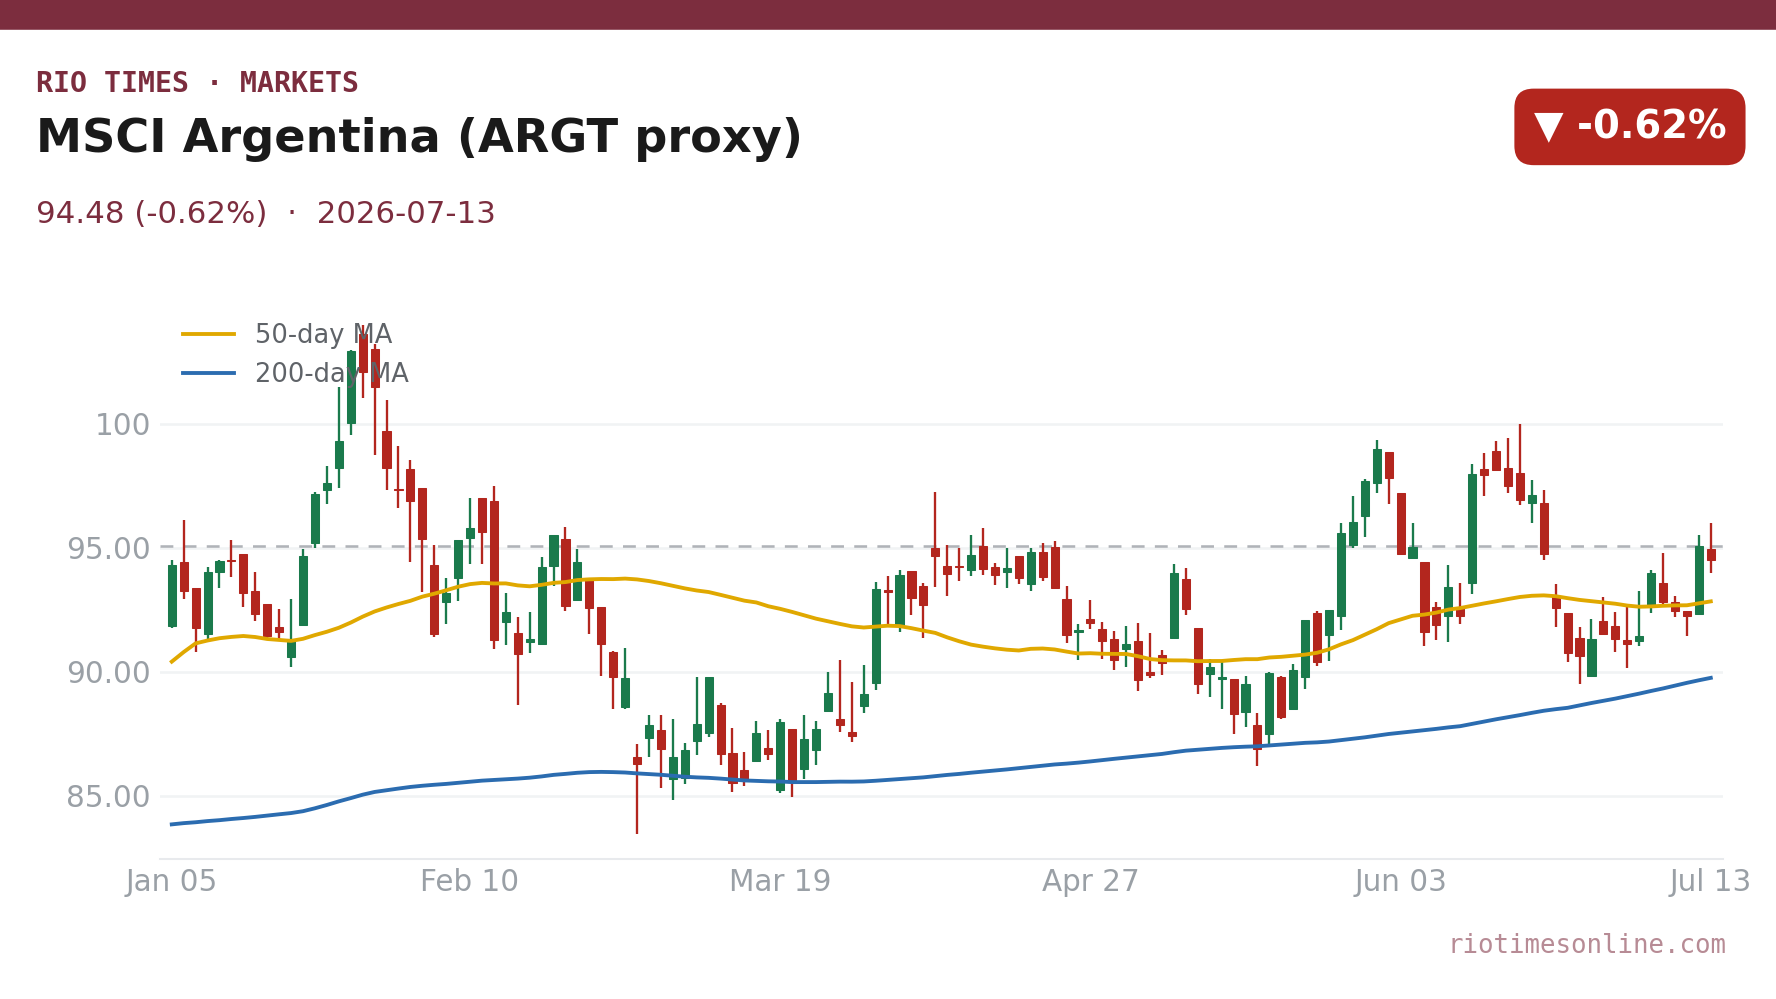Click the 200-day MA legend label
This screenshot has height=999, width=1776.
331,374
